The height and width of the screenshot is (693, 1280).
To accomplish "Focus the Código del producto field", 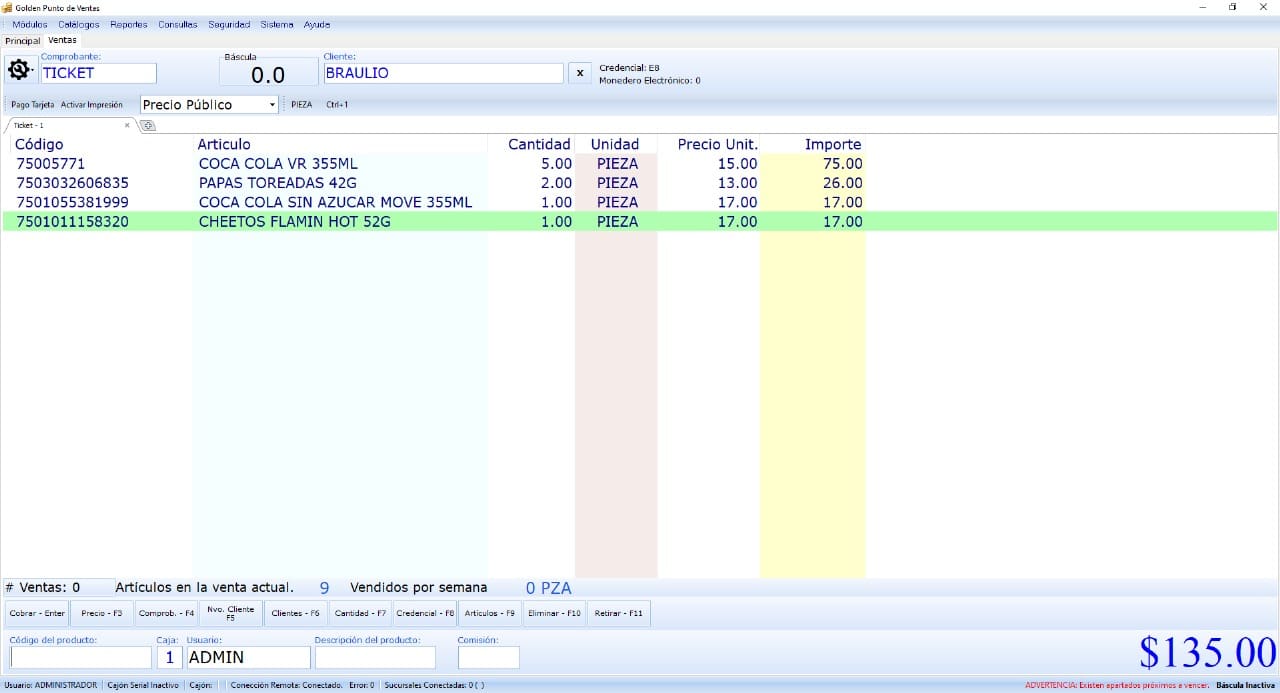I will click(80, 657).
